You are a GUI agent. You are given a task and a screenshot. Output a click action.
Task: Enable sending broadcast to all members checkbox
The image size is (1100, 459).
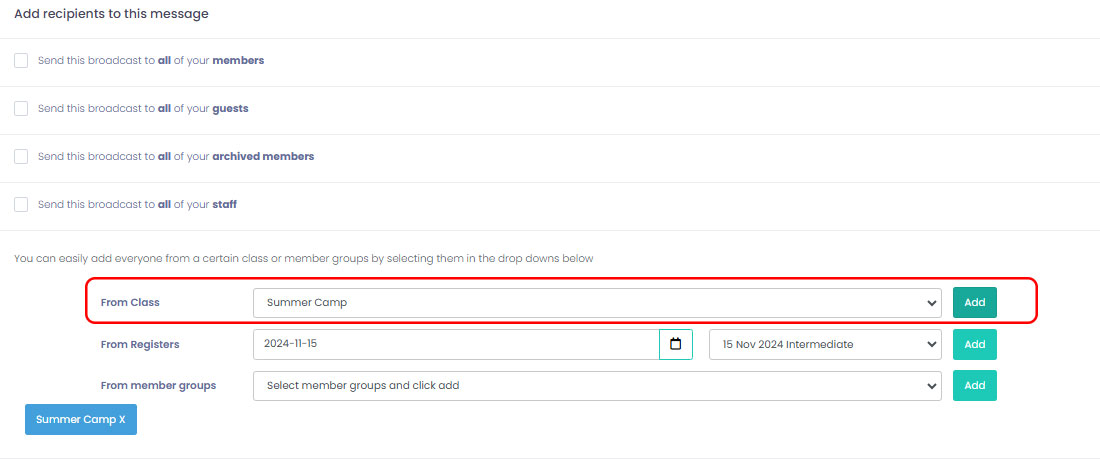(x=21, y=61)
